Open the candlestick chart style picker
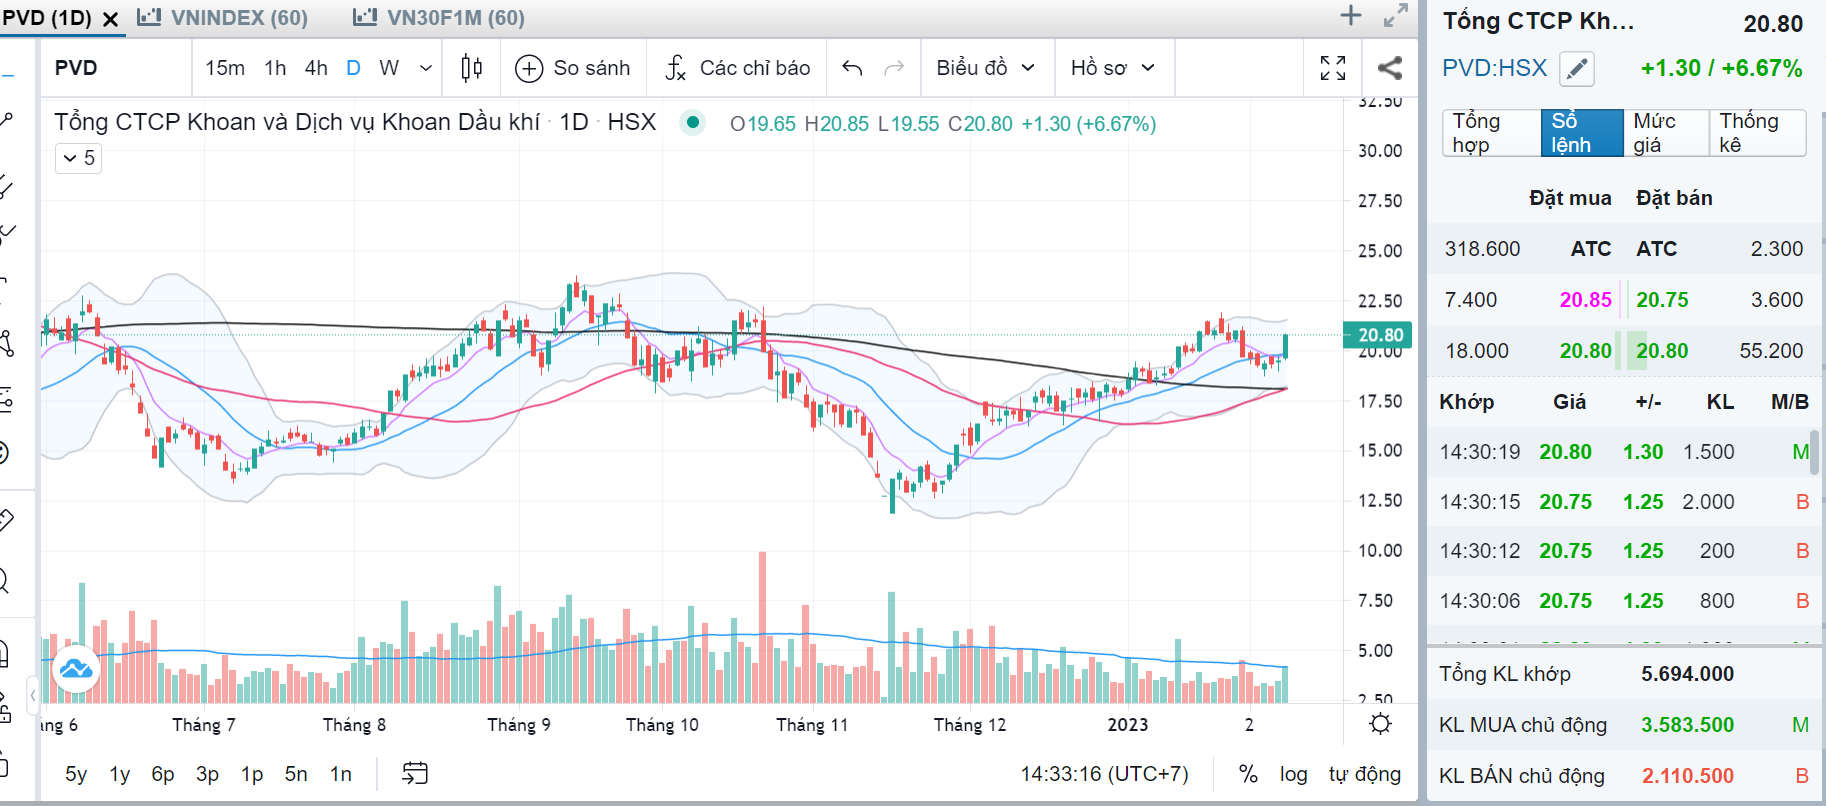The image size is (1826, 806). [x=471, y=68]
